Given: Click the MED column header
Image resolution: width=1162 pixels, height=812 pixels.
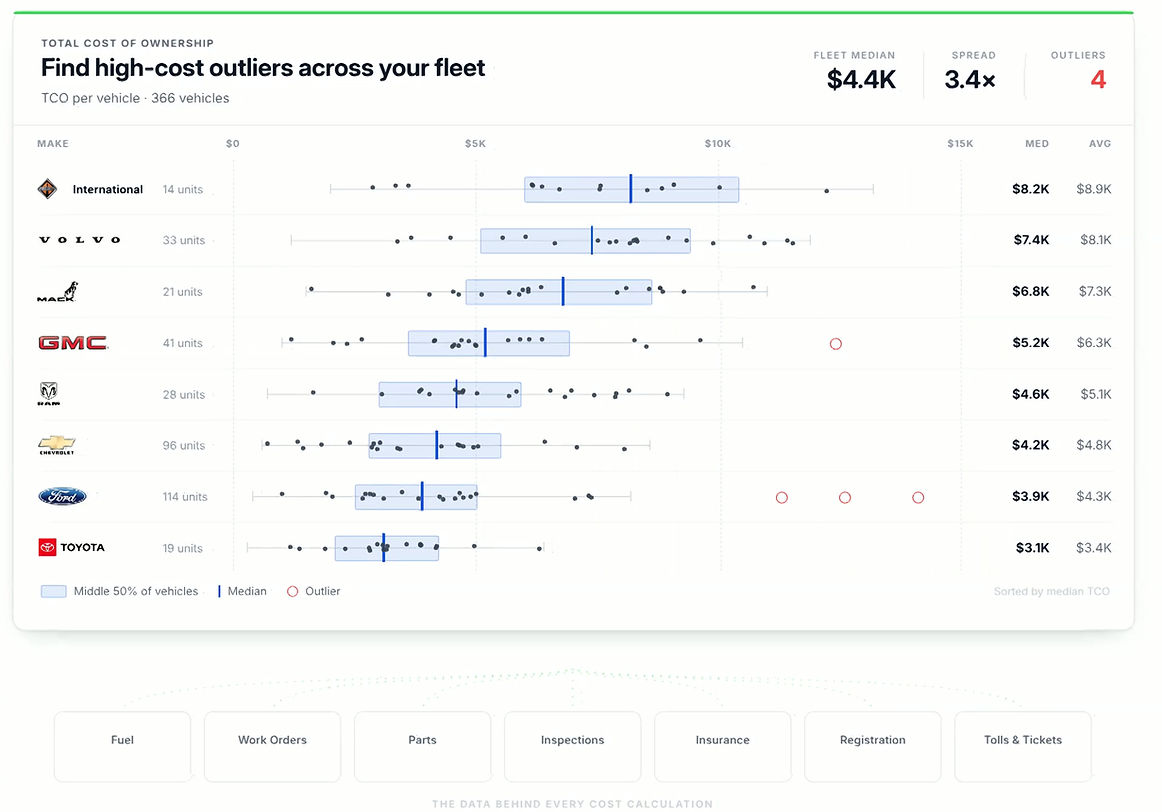Looking at the screenshot, I should pos(1037,144).
